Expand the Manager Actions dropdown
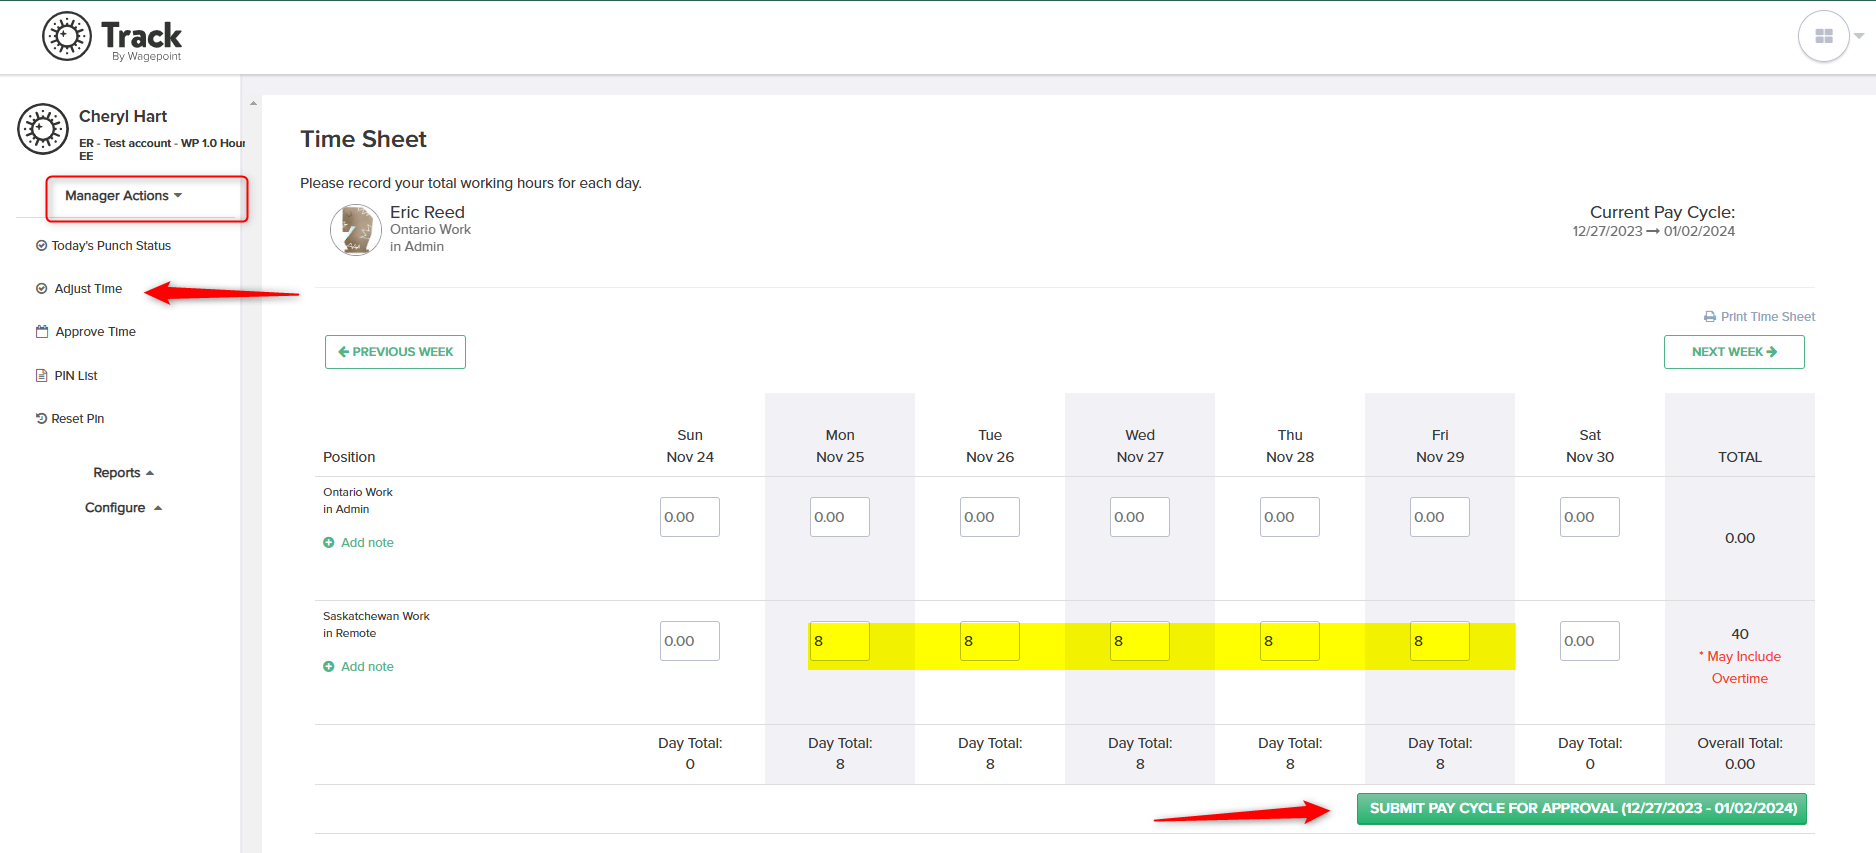1876x853 pixels. (124, 196)
